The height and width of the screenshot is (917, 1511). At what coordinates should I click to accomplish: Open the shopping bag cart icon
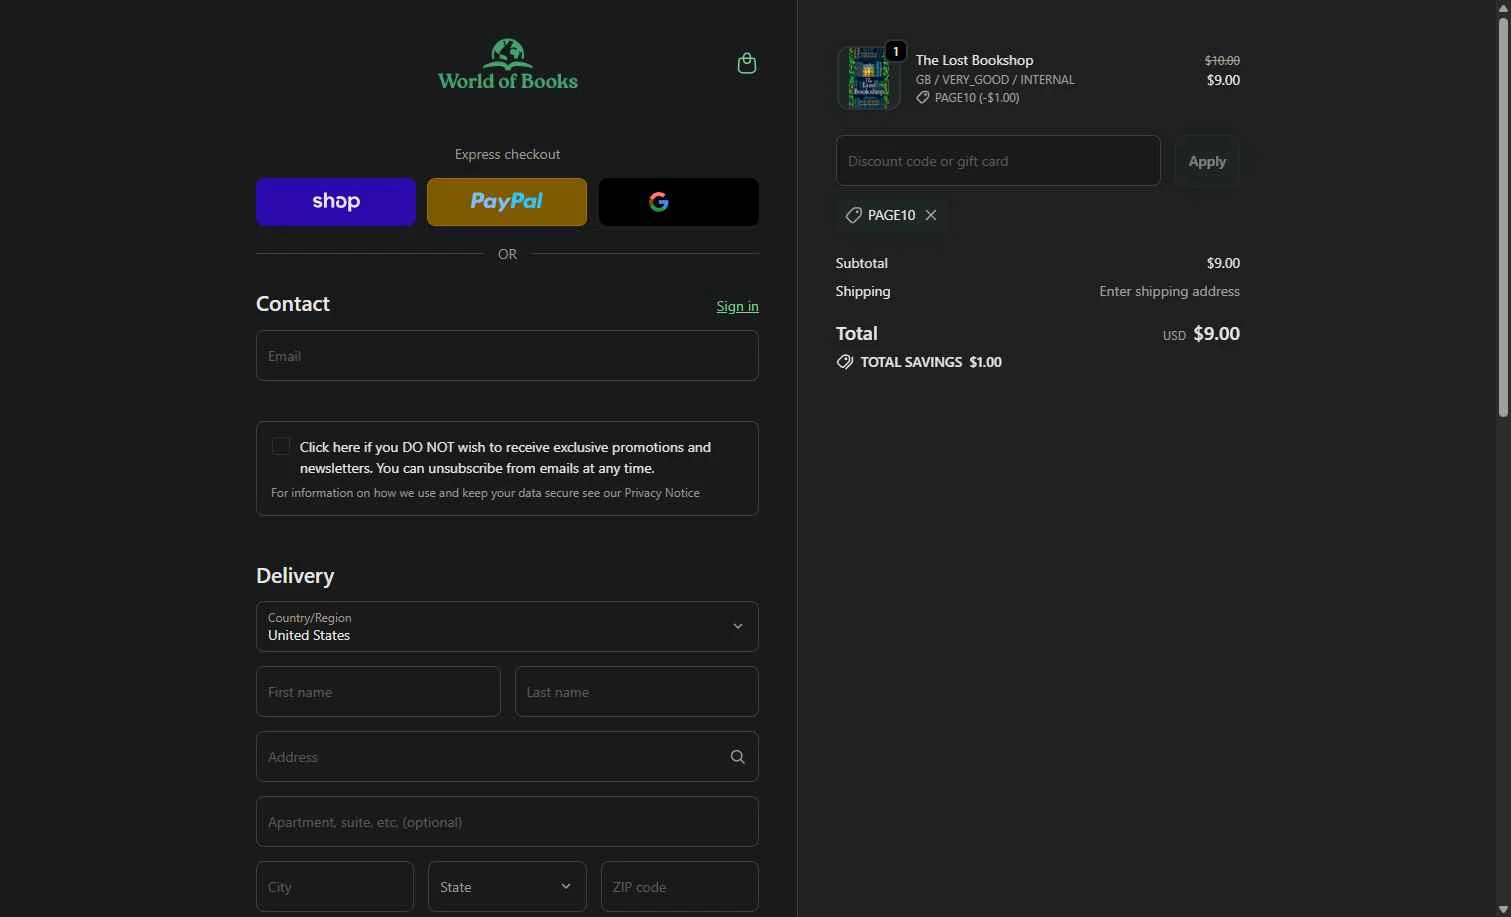[746, 64]
